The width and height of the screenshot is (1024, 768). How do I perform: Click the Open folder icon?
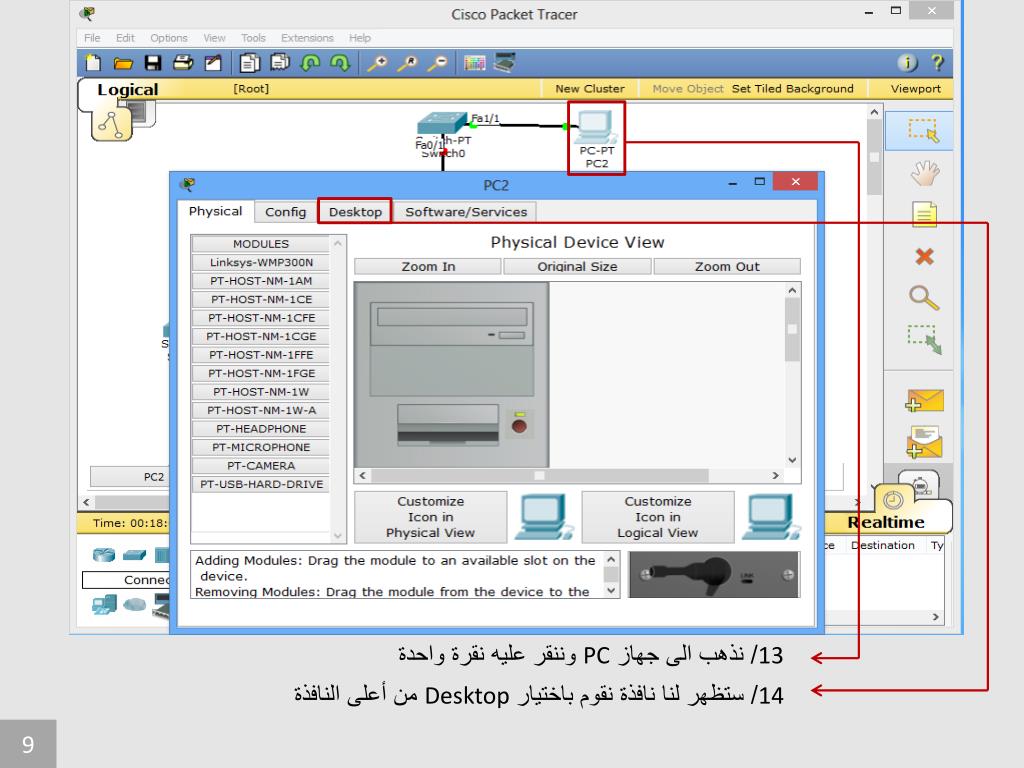pos(123,63)
